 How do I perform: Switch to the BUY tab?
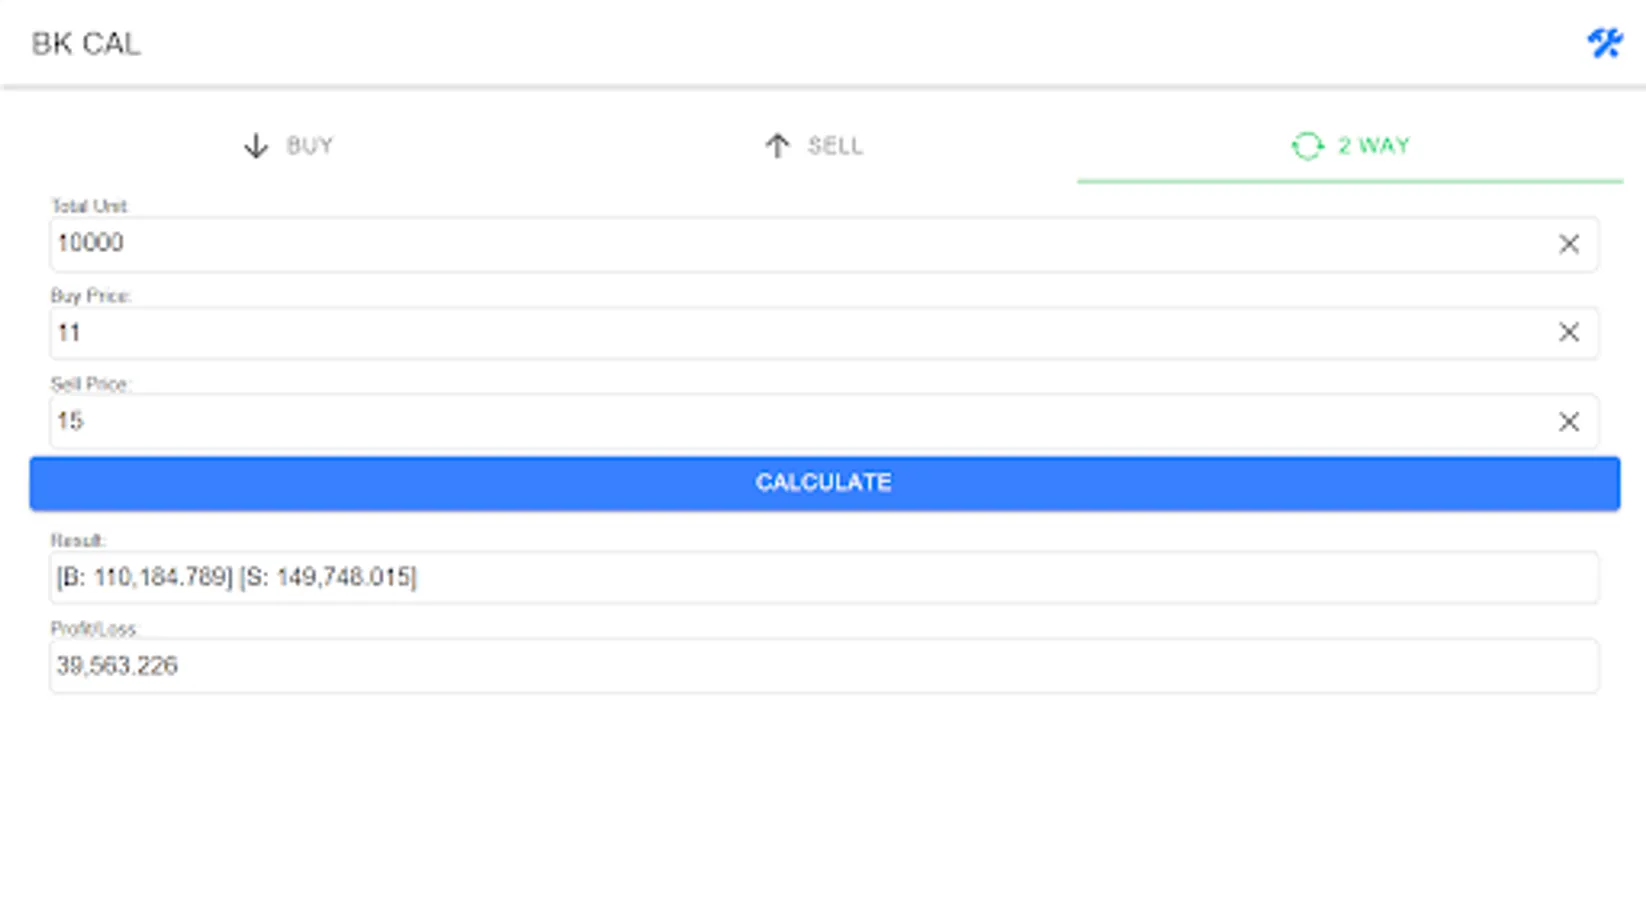[x=309, y=146]
